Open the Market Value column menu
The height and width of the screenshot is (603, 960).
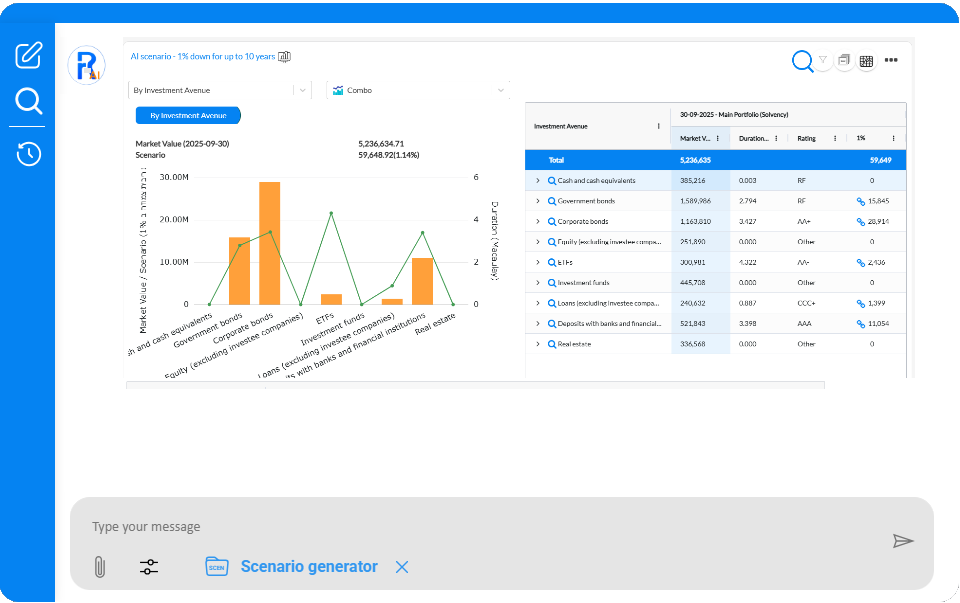click(718, 138)
